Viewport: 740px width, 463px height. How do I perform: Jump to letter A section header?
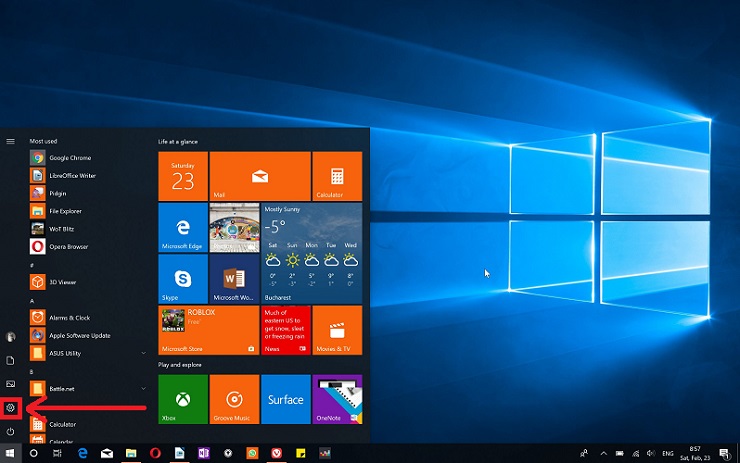32,301
